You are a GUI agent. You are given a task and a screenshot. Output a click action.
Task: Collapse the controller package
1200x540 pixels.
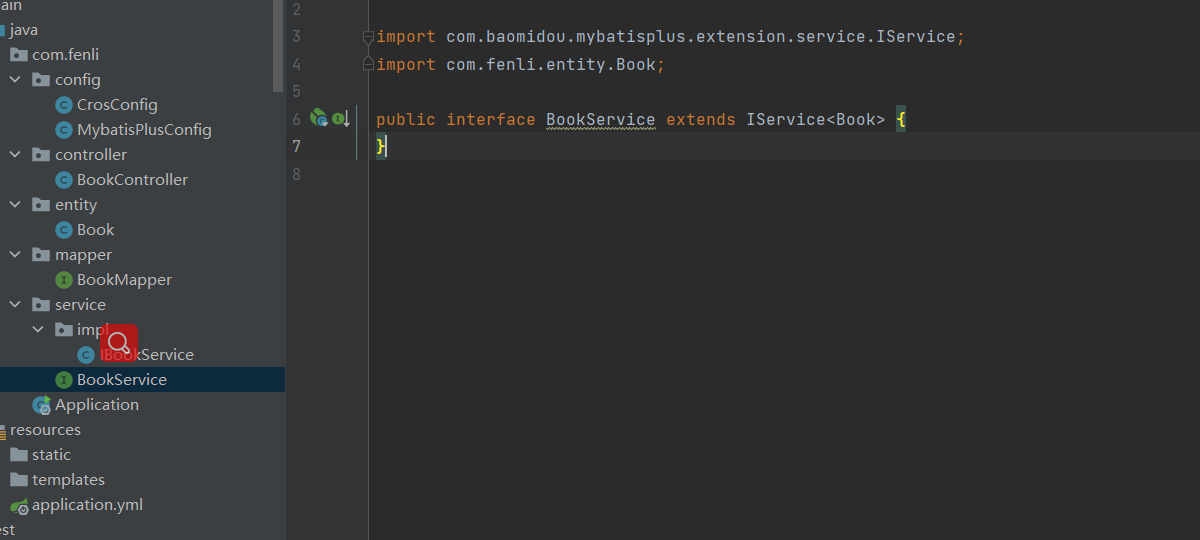click(15, 155)
